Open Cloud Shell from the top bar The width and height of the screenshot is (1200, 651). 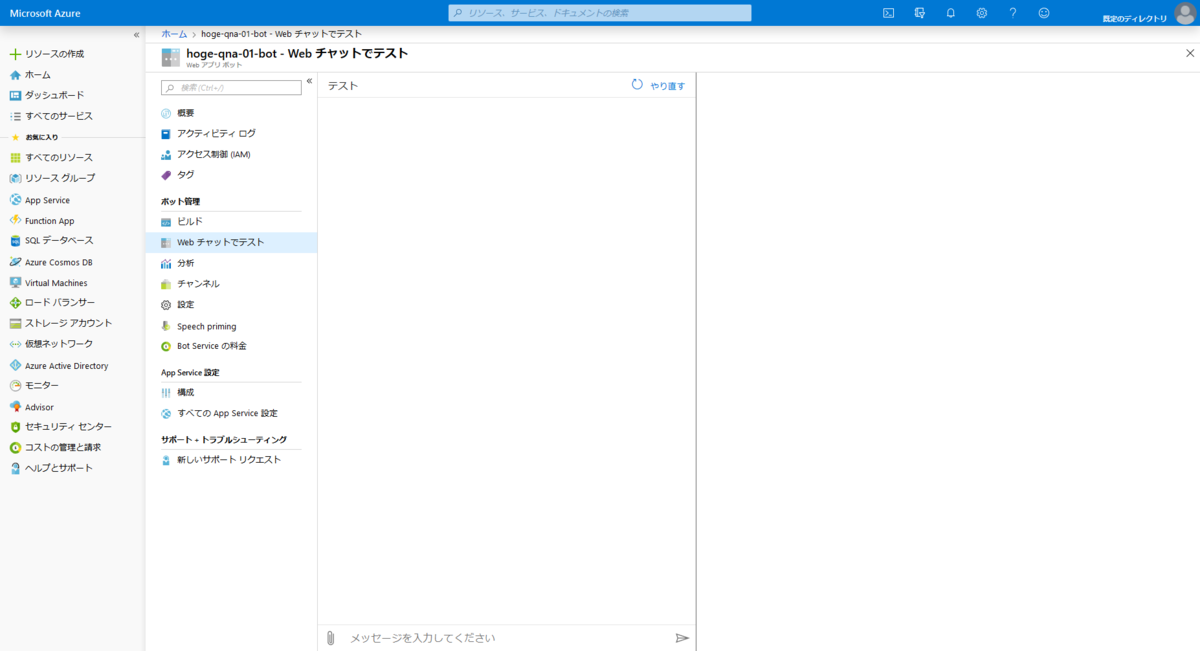(888, 13)
